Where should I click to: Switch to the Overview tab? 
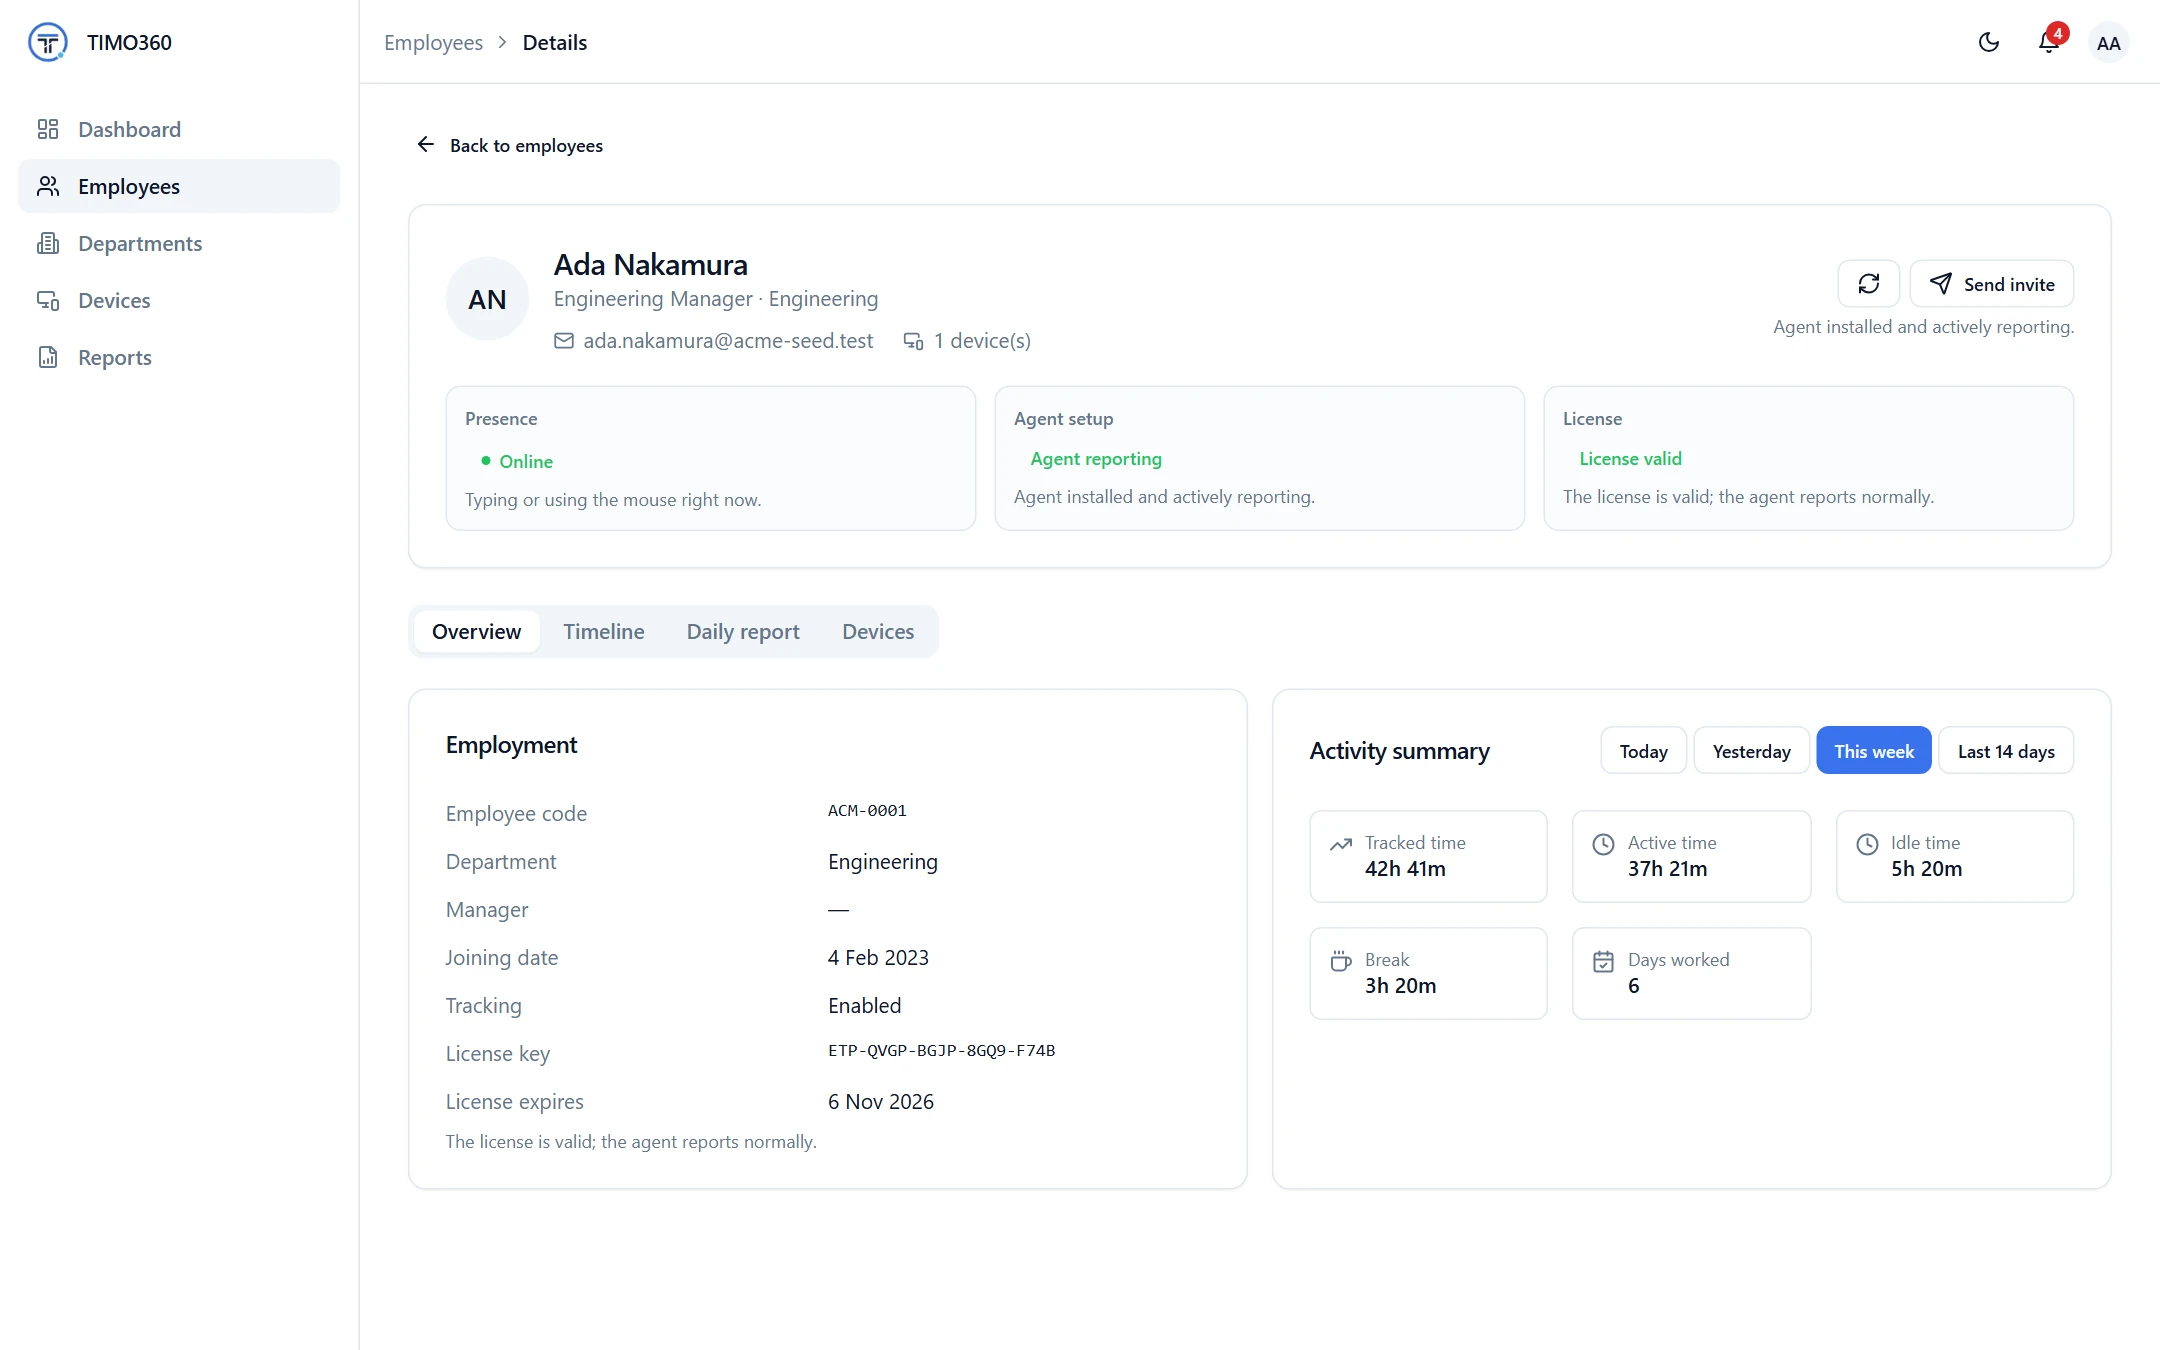(476, 631)
